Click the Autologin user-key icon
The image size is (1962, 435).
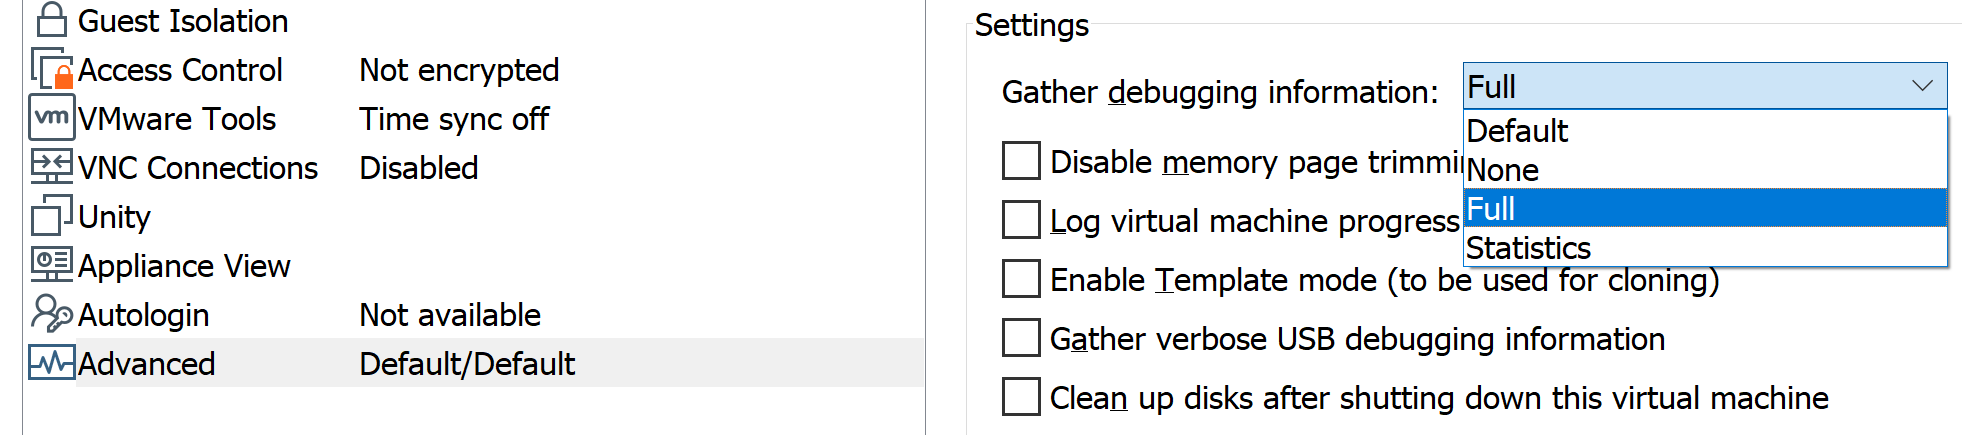click(52, 314)
